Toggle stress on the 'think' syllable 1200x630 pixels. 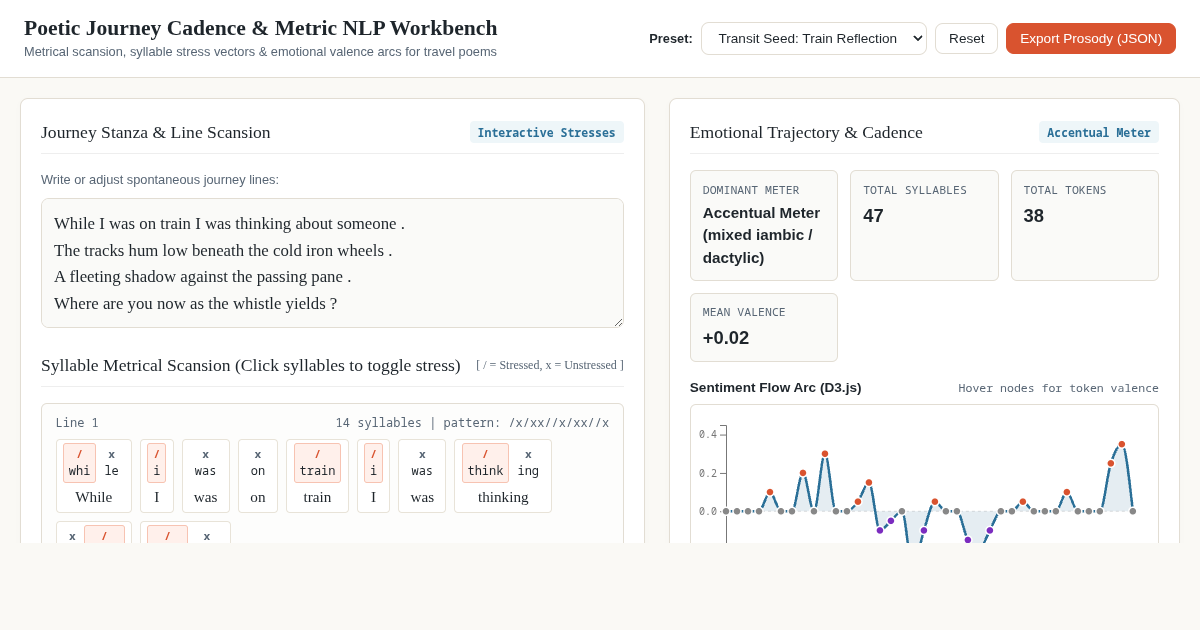click(485, 463)
